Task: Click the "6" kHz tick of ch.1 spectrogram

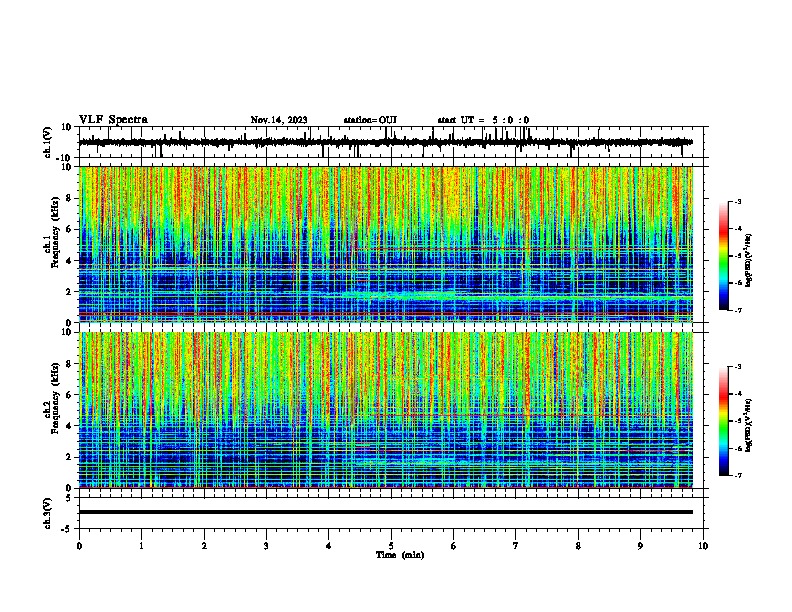Action: click(69, 229)
